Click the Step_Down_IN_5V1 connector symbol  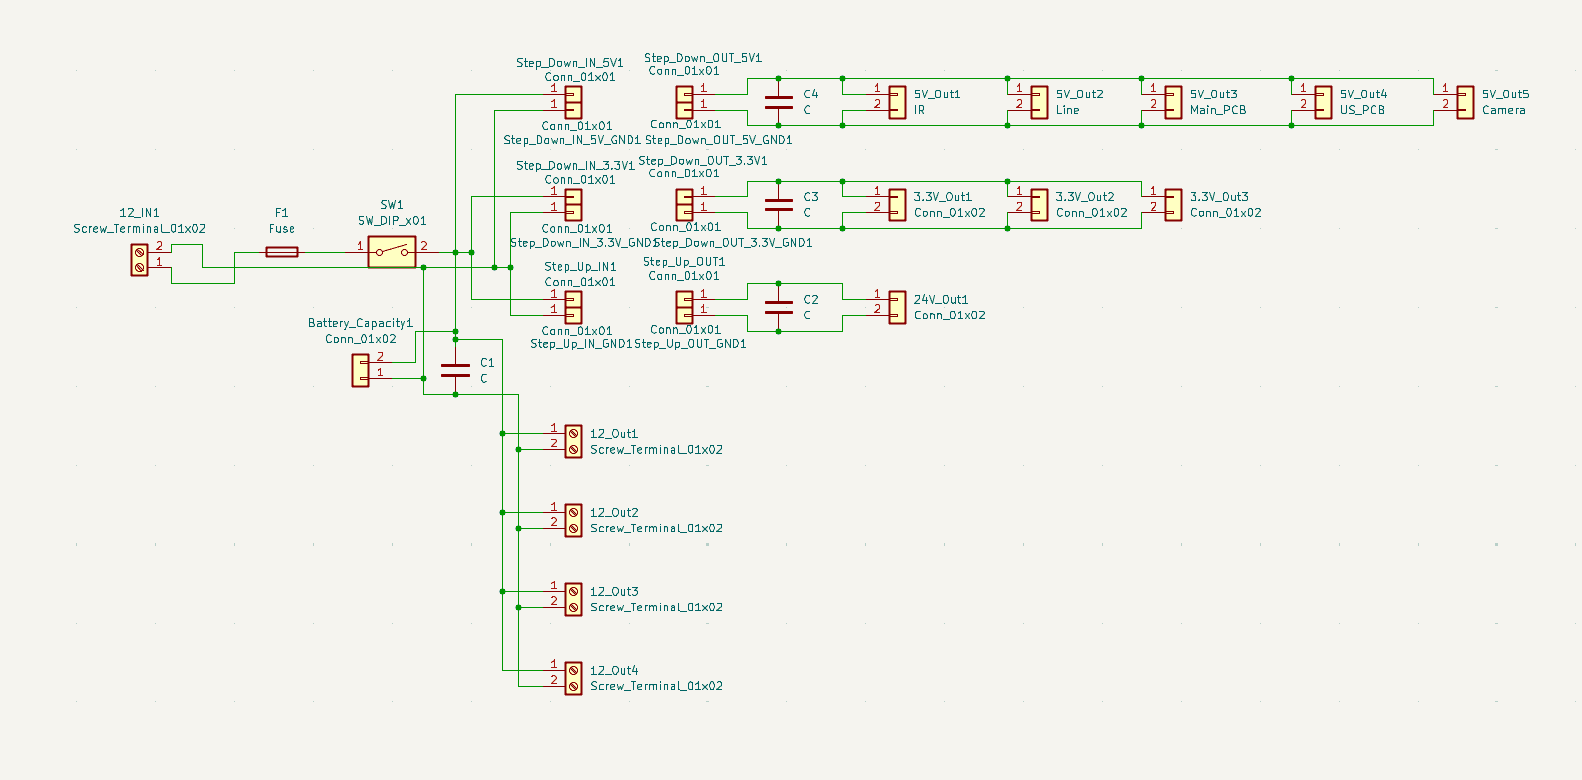[x=573, y=95]
